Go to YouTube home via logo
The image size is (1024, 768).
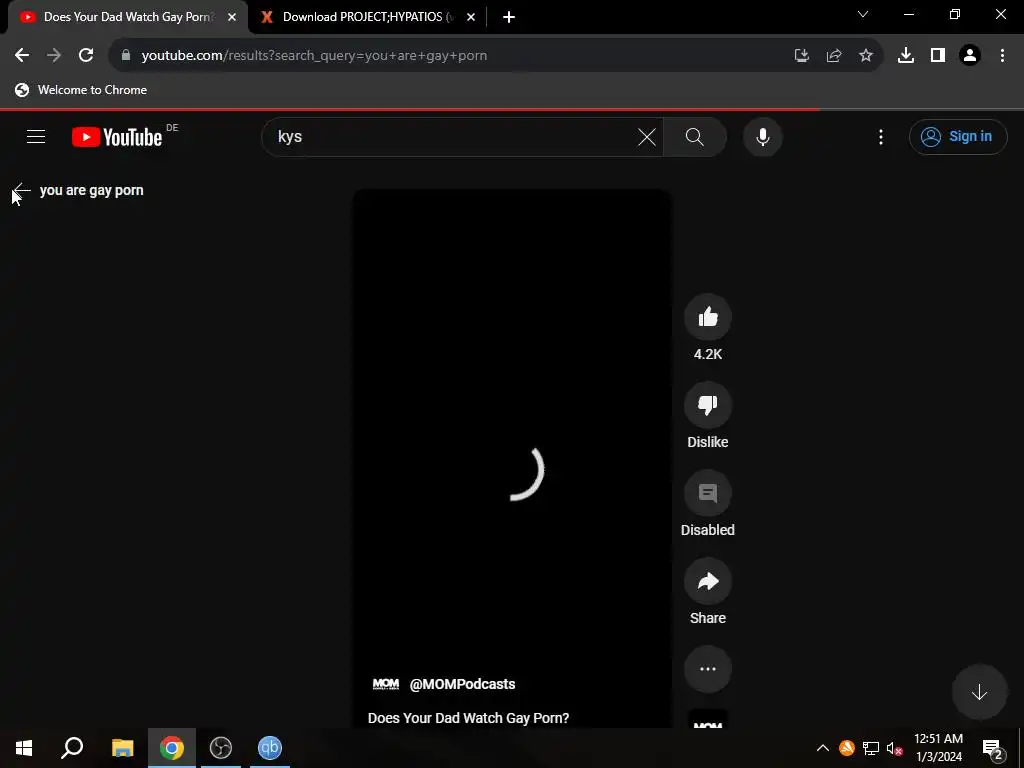point(117,137)
